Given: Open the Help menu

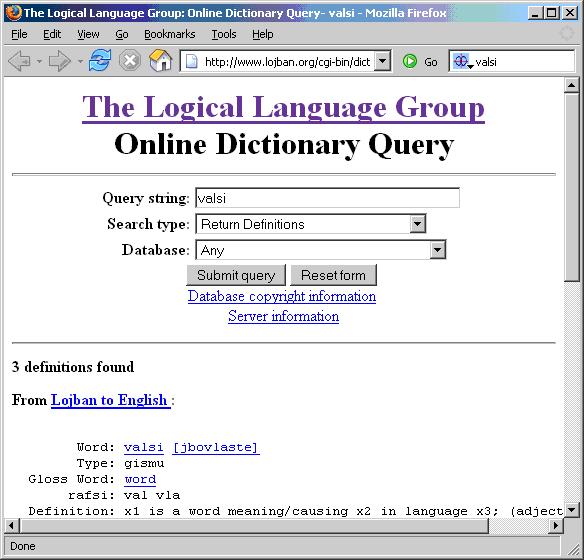Looking at the screenshot, I should tap(263, 34).
